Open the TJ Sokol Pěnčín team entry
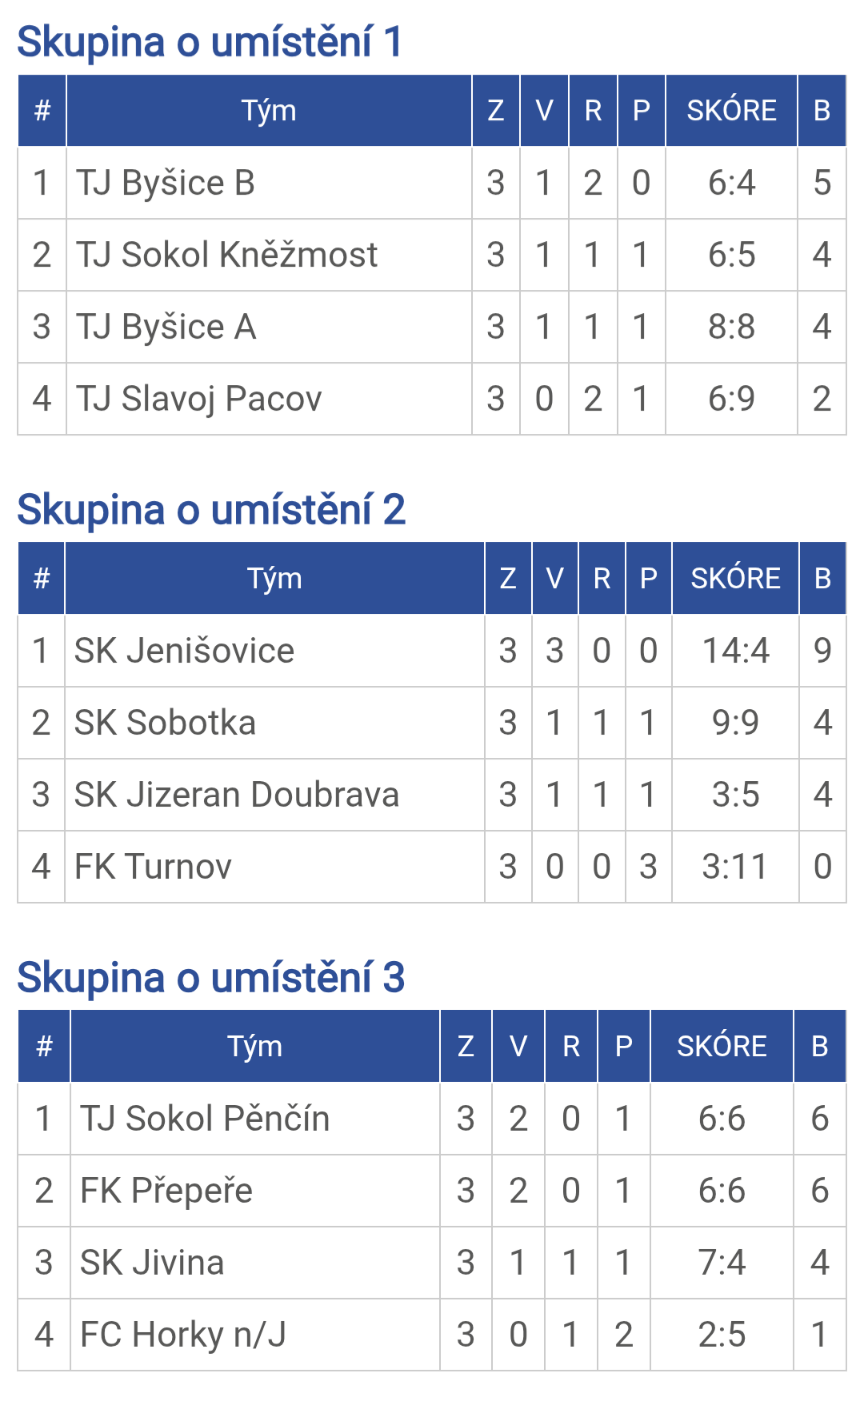This screenshot has width=864, height=1408. [205, 1119]
